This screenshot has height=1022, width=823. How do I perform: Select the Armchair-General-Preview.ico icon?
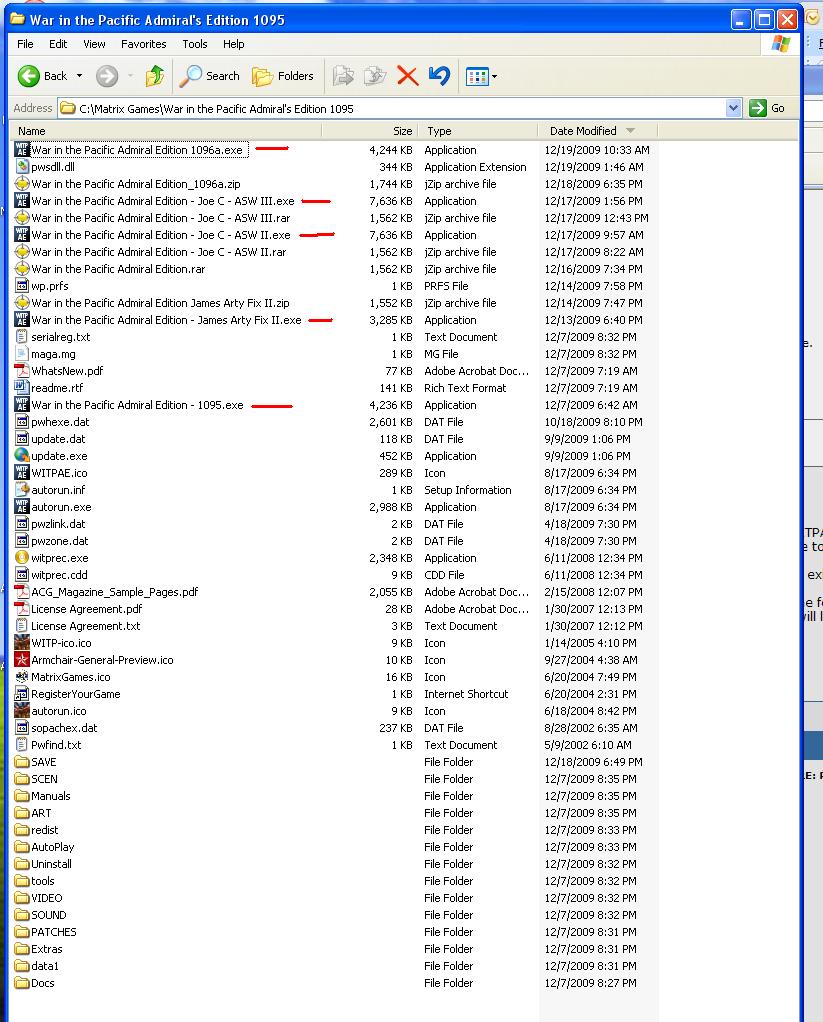click(22, 660)
